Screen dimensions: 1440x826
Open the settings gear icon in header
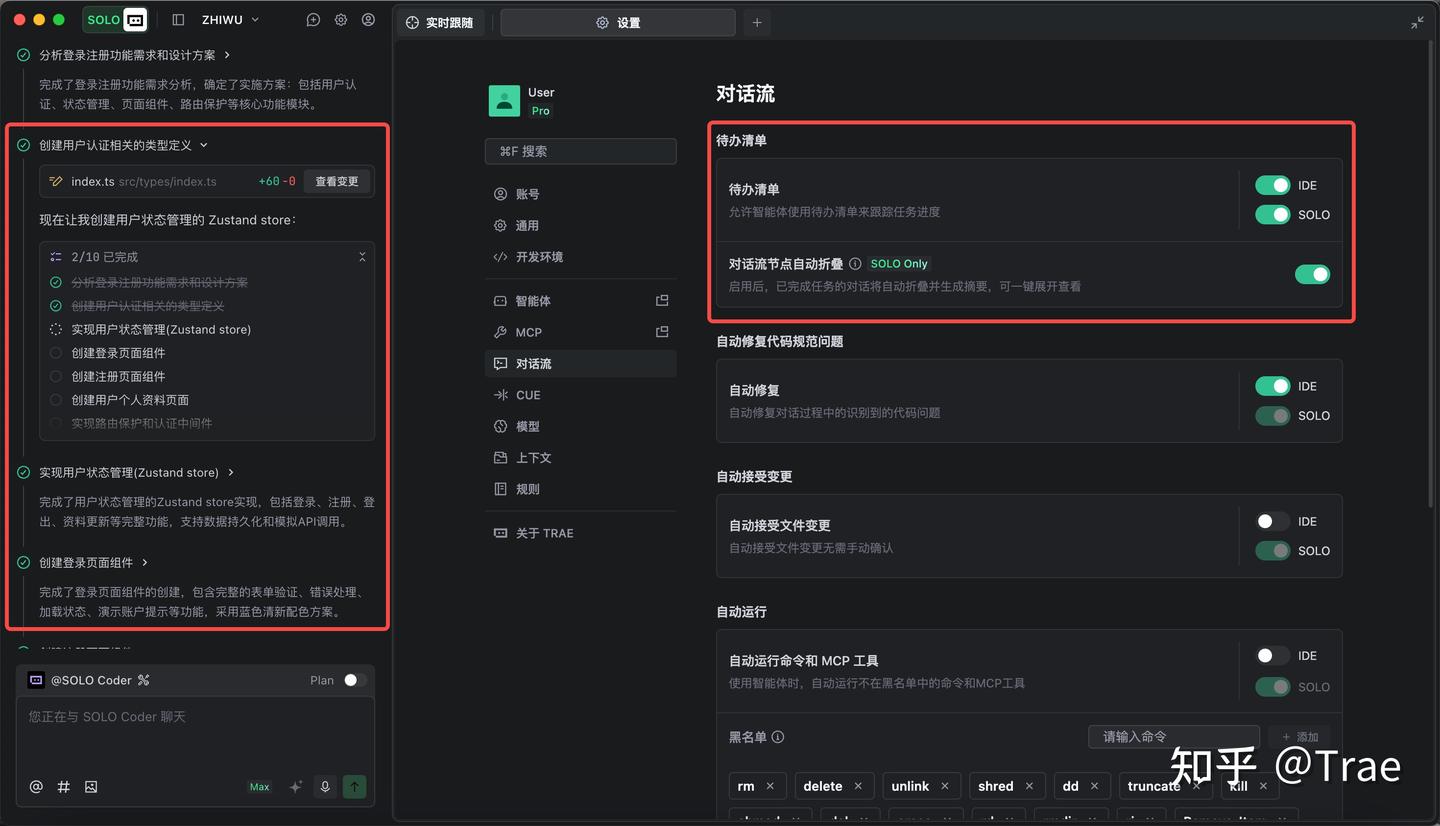(341, 20)
